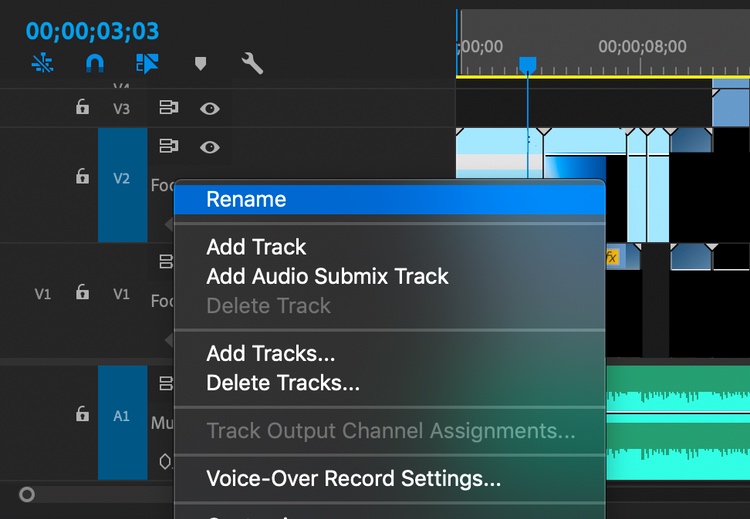
Task: Click the blue playhead marker on ruler
Action: point(527,65)
